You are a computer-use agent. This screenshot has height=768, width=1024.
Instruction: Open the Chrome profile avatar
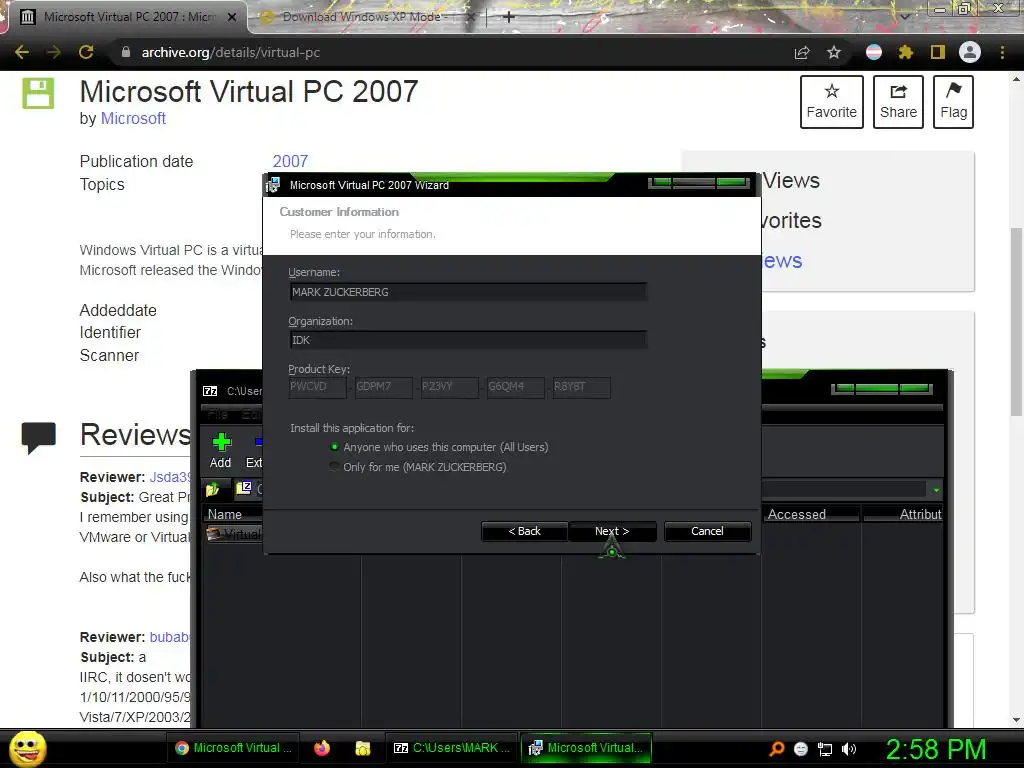(970, 52)
